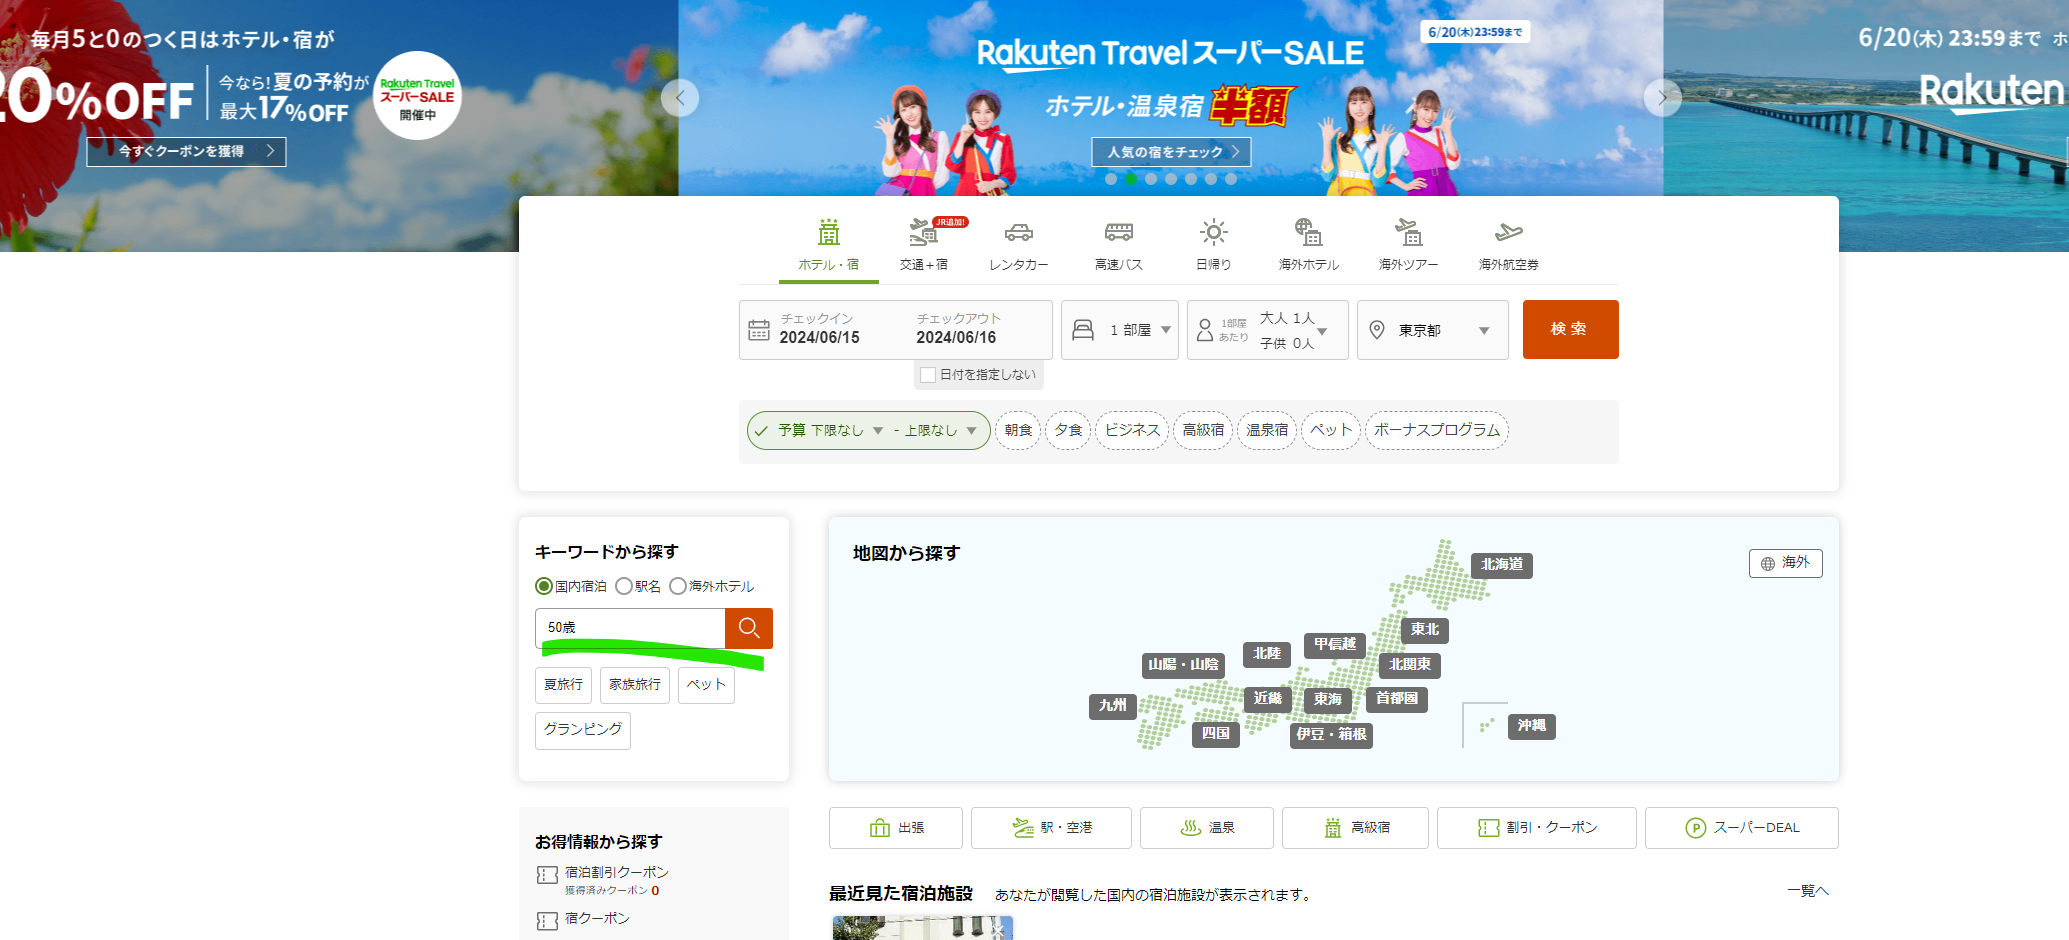Select 九州 region on the map

tap(1112, 706)
